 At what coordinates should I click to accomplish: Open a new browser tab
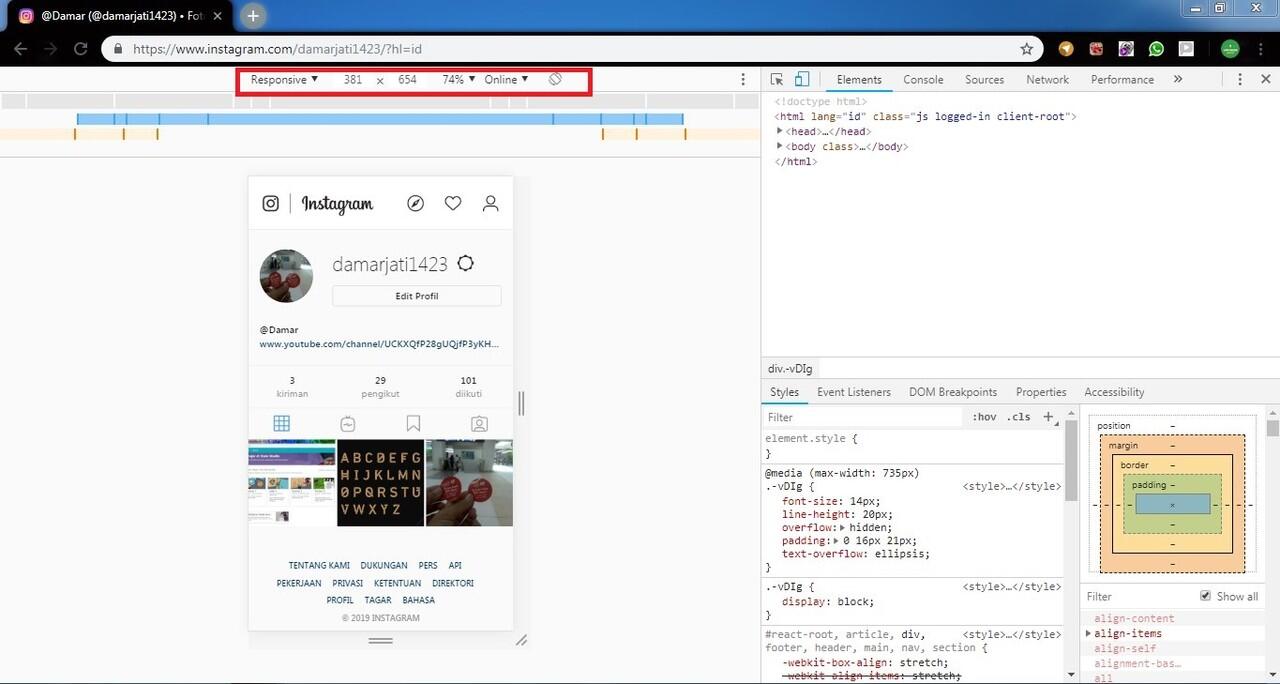point(253,16)
